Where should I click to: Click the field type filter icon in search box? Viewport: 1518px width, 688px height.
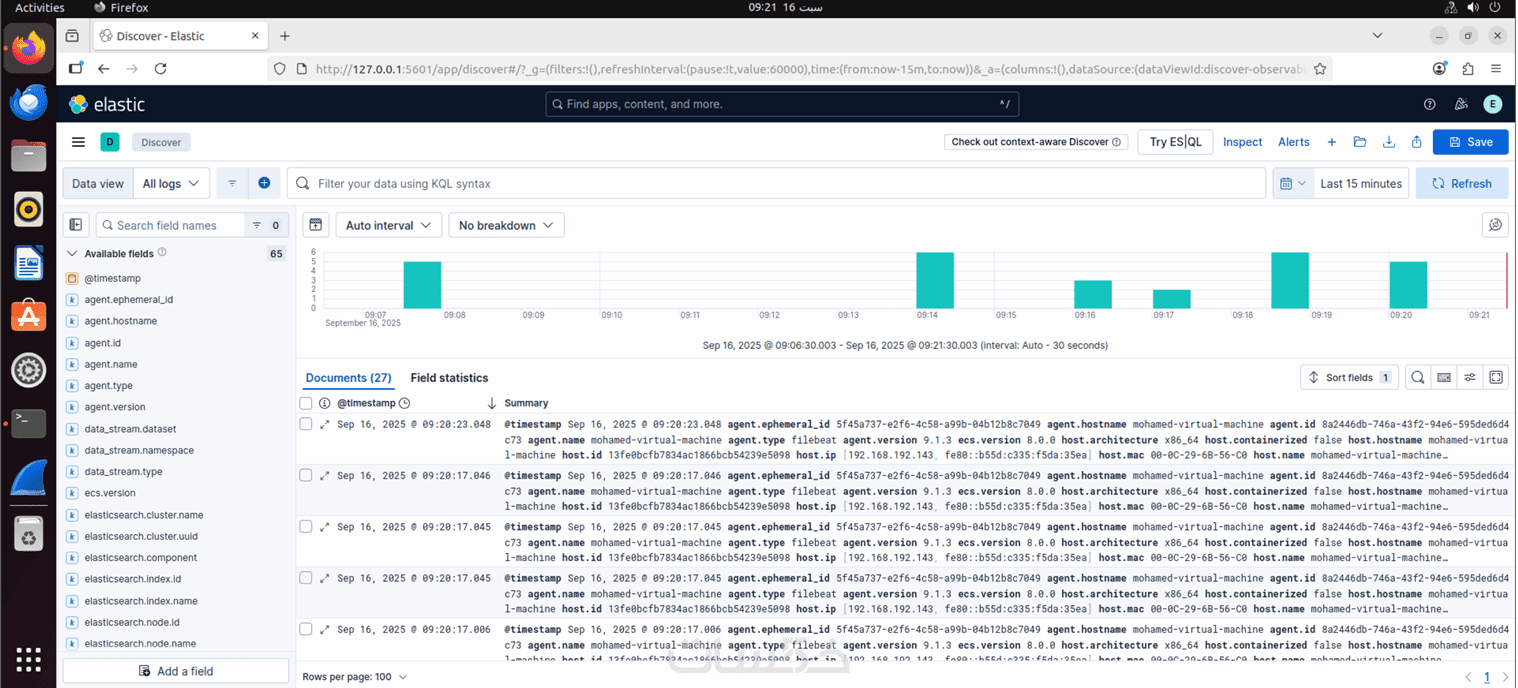point(257,225)
